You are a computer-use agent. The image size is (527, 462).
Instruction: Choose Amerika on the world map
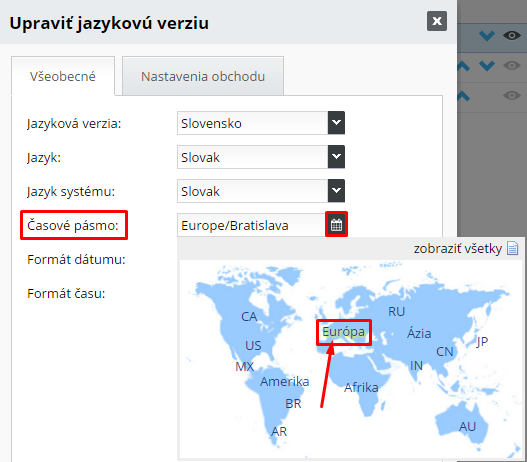tap(284, 381)
